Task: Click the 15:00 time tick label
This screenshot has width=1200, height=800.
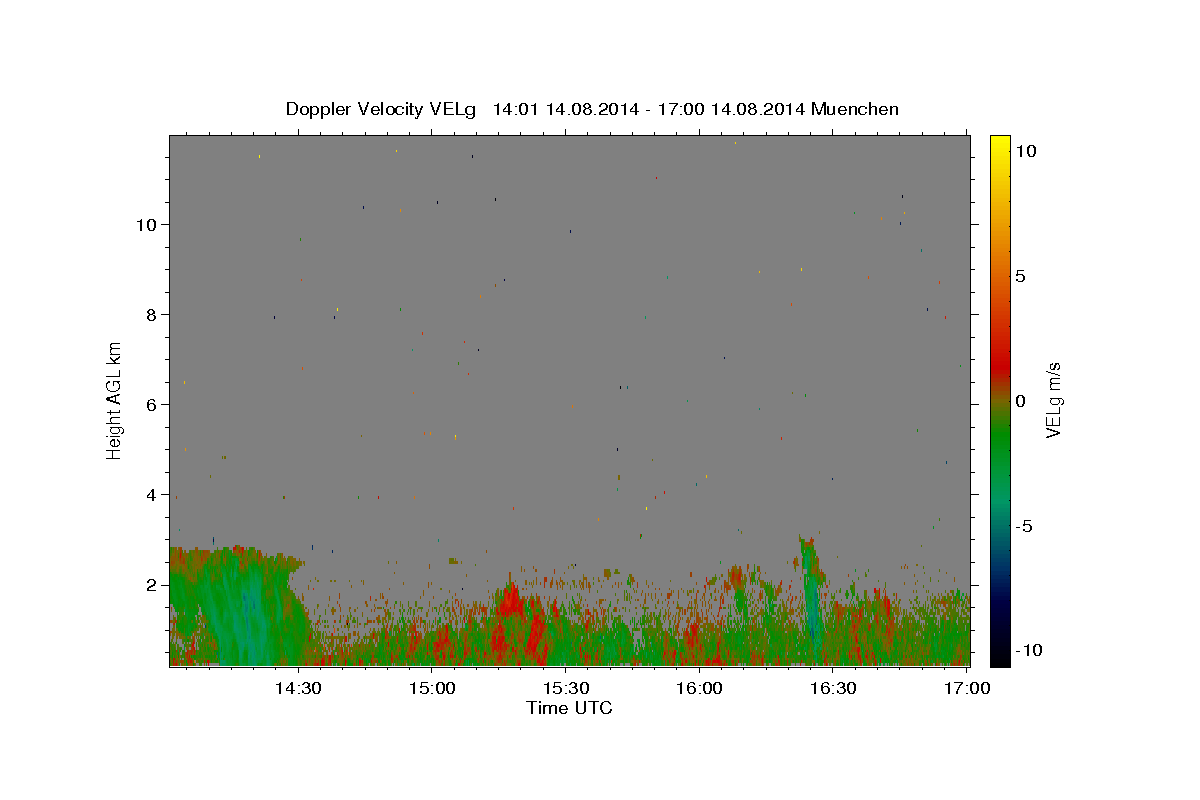Action: [x=433, y=688]
